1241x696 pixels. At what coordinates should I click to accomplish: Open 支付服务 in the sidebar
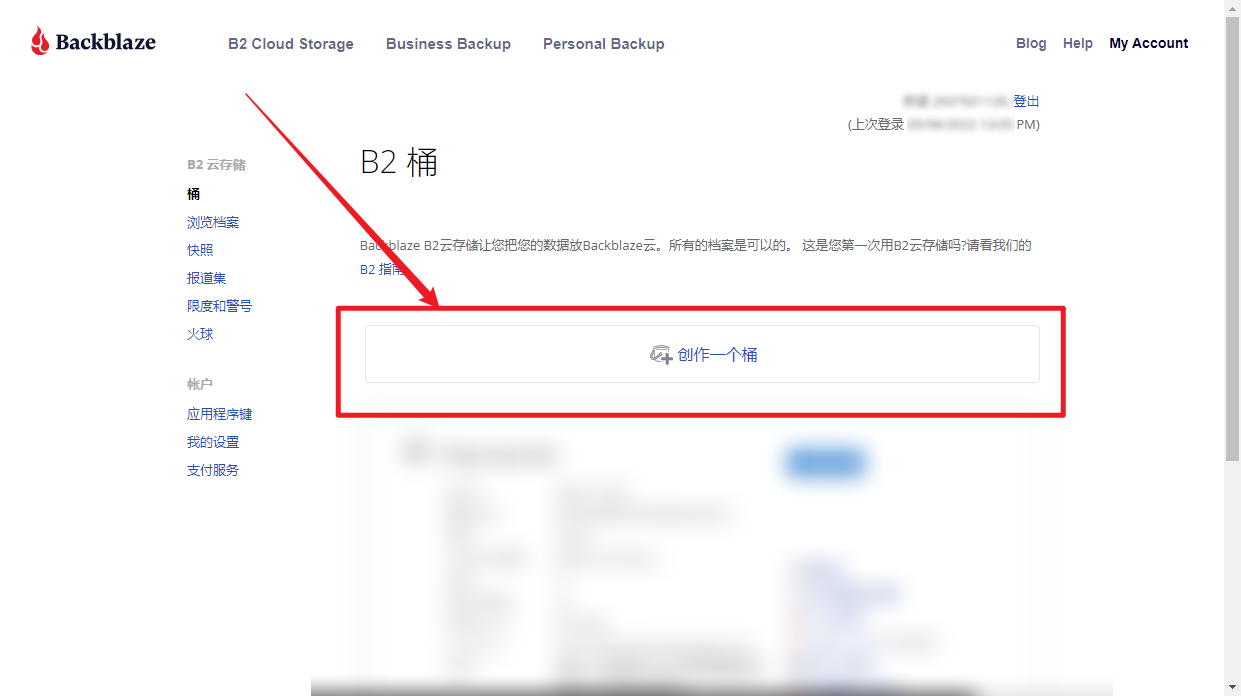click(213, 470)
